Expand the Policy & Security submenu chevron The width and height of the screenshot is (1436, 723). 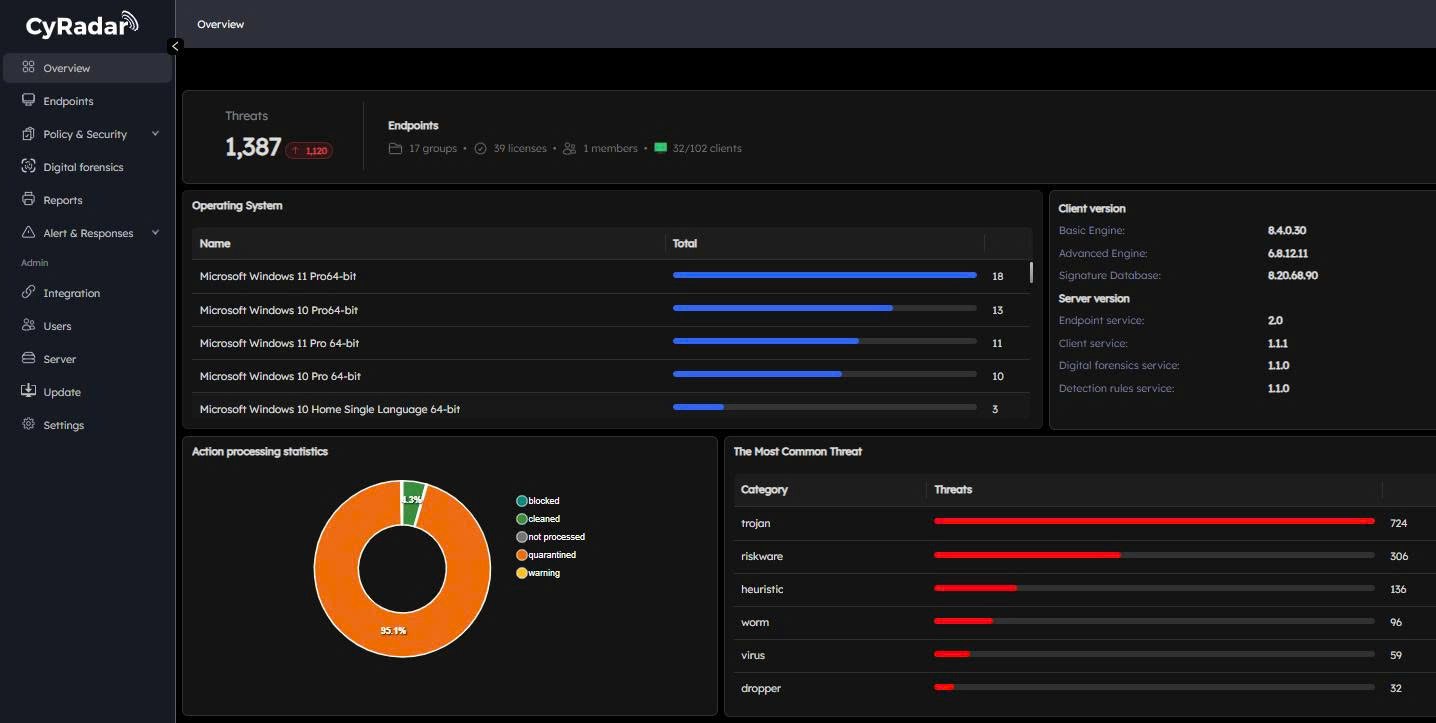[x=155, y=134]
